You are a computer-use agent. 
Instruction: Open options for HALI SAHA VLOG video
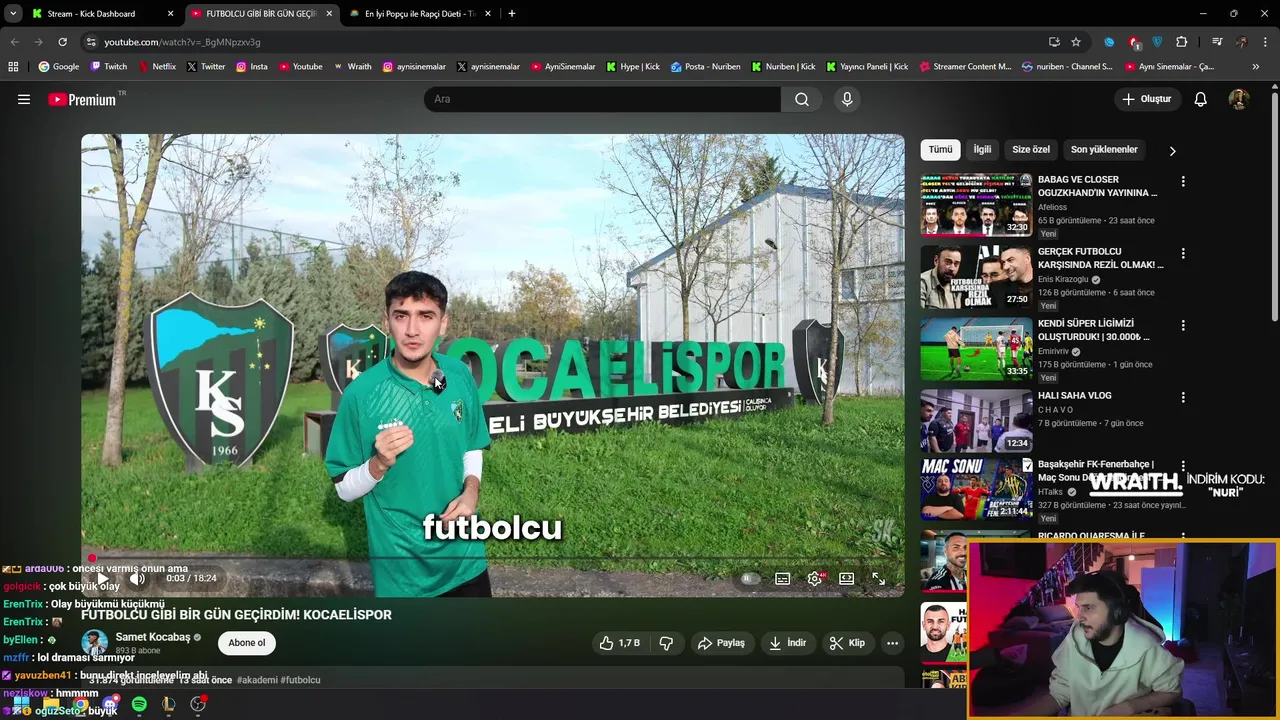pos(1183,398)
